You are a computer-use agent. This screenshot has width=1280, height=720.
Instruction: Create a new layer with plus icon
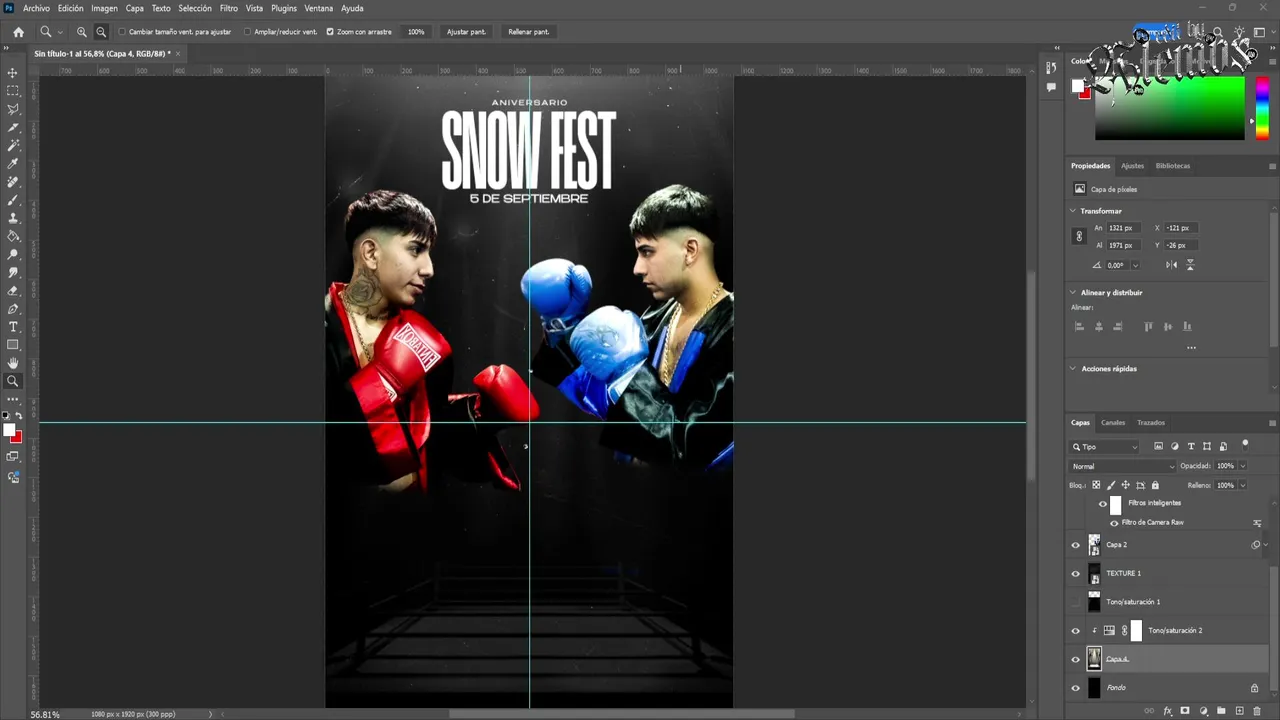coord(1239,711)
